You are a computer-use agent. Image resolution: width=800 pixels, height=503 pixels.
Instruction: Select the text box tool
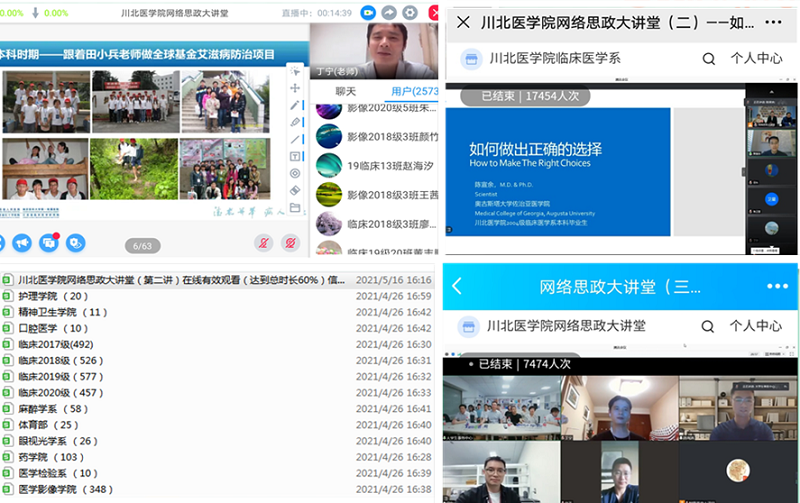[x=295, y=157]
